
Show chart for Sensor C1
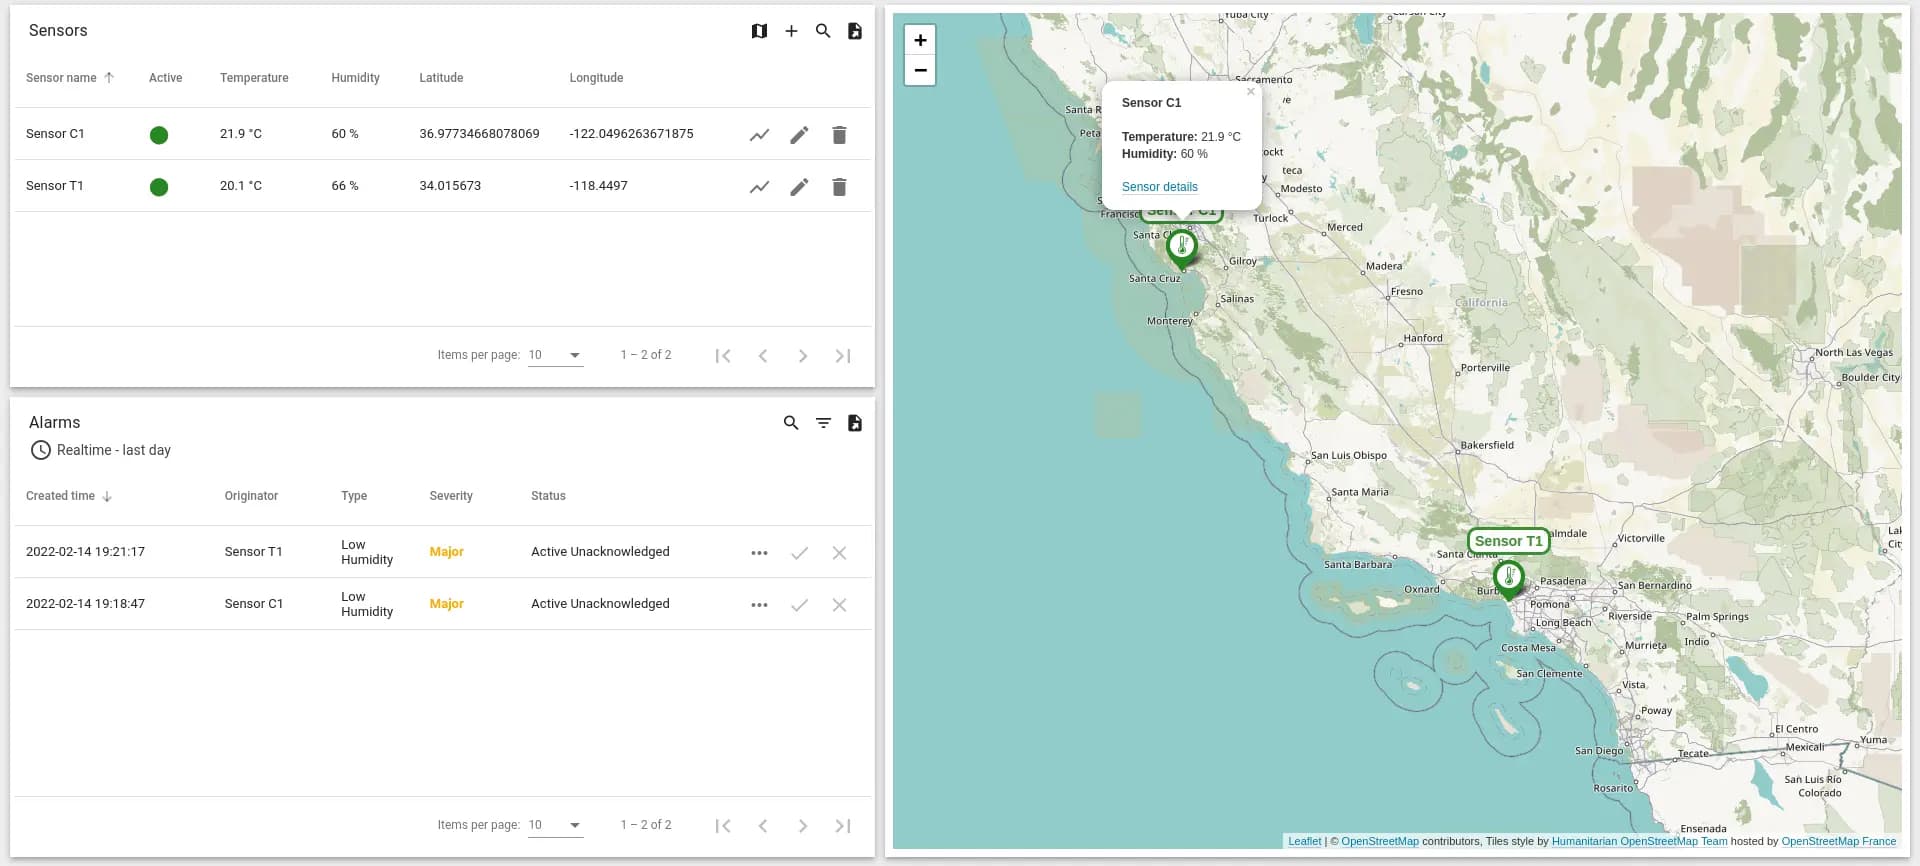point(759,135)
